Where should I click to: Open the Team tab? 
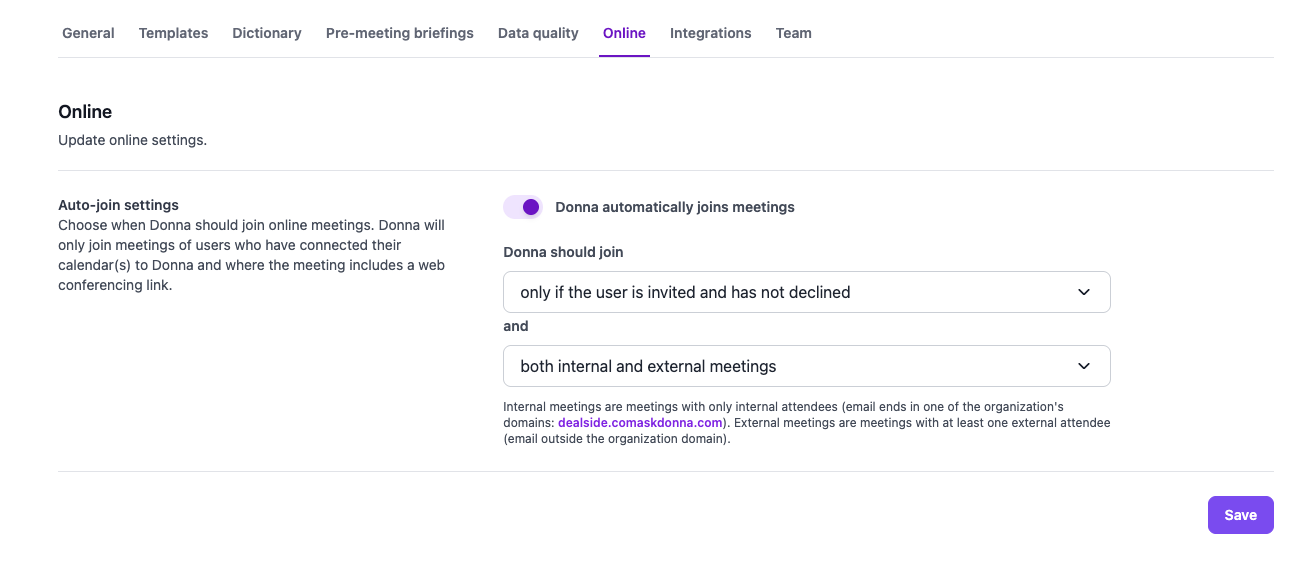tap(793, 33)
